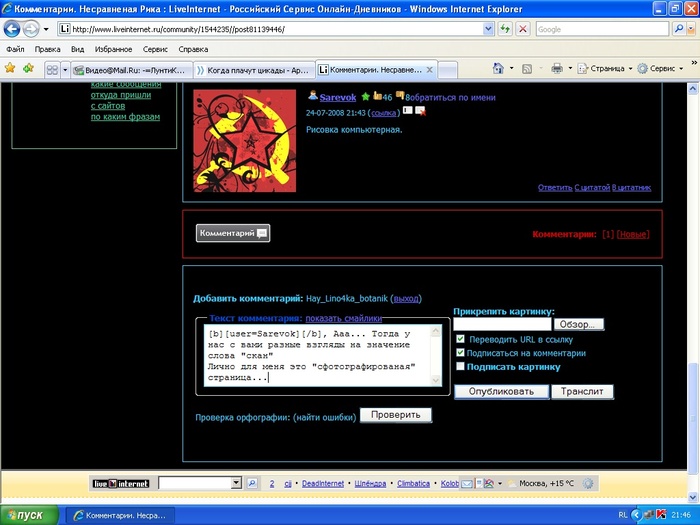Click В цитатник link
The height and width of the screenshot is (525, 700).
pyautogui.click(x=631, y=188)
